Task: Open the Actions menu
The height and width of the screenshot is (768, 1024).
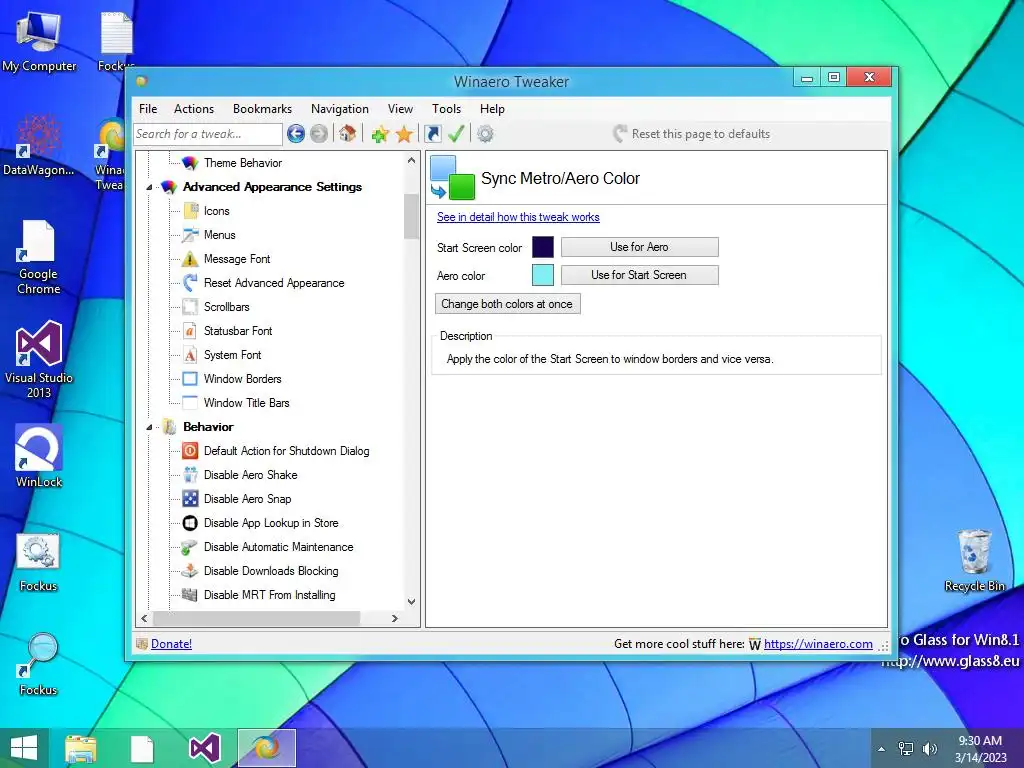Action: coord(194,109)
